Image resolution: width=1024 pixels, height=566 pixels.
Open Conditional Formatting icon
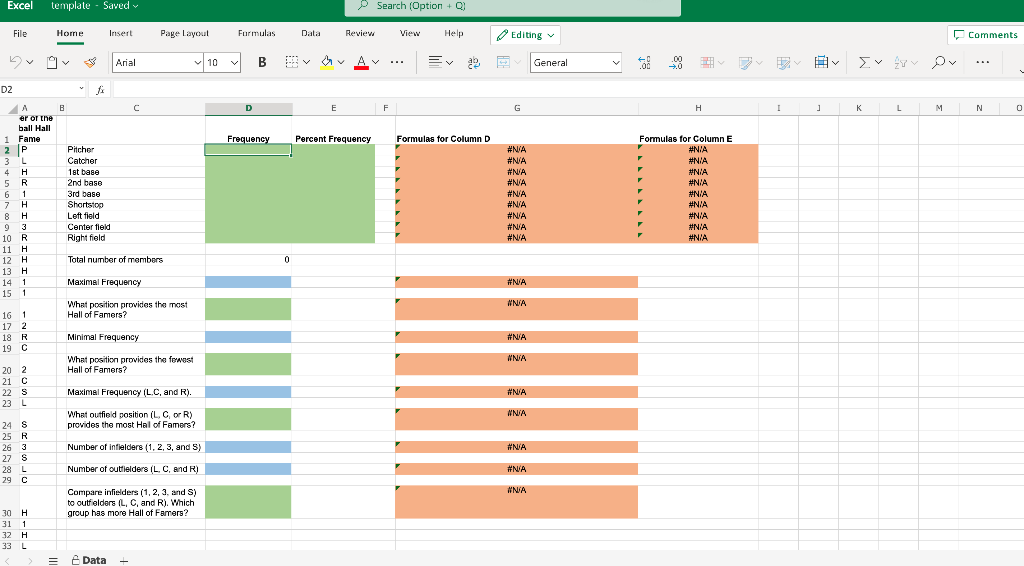click(707, 62)
